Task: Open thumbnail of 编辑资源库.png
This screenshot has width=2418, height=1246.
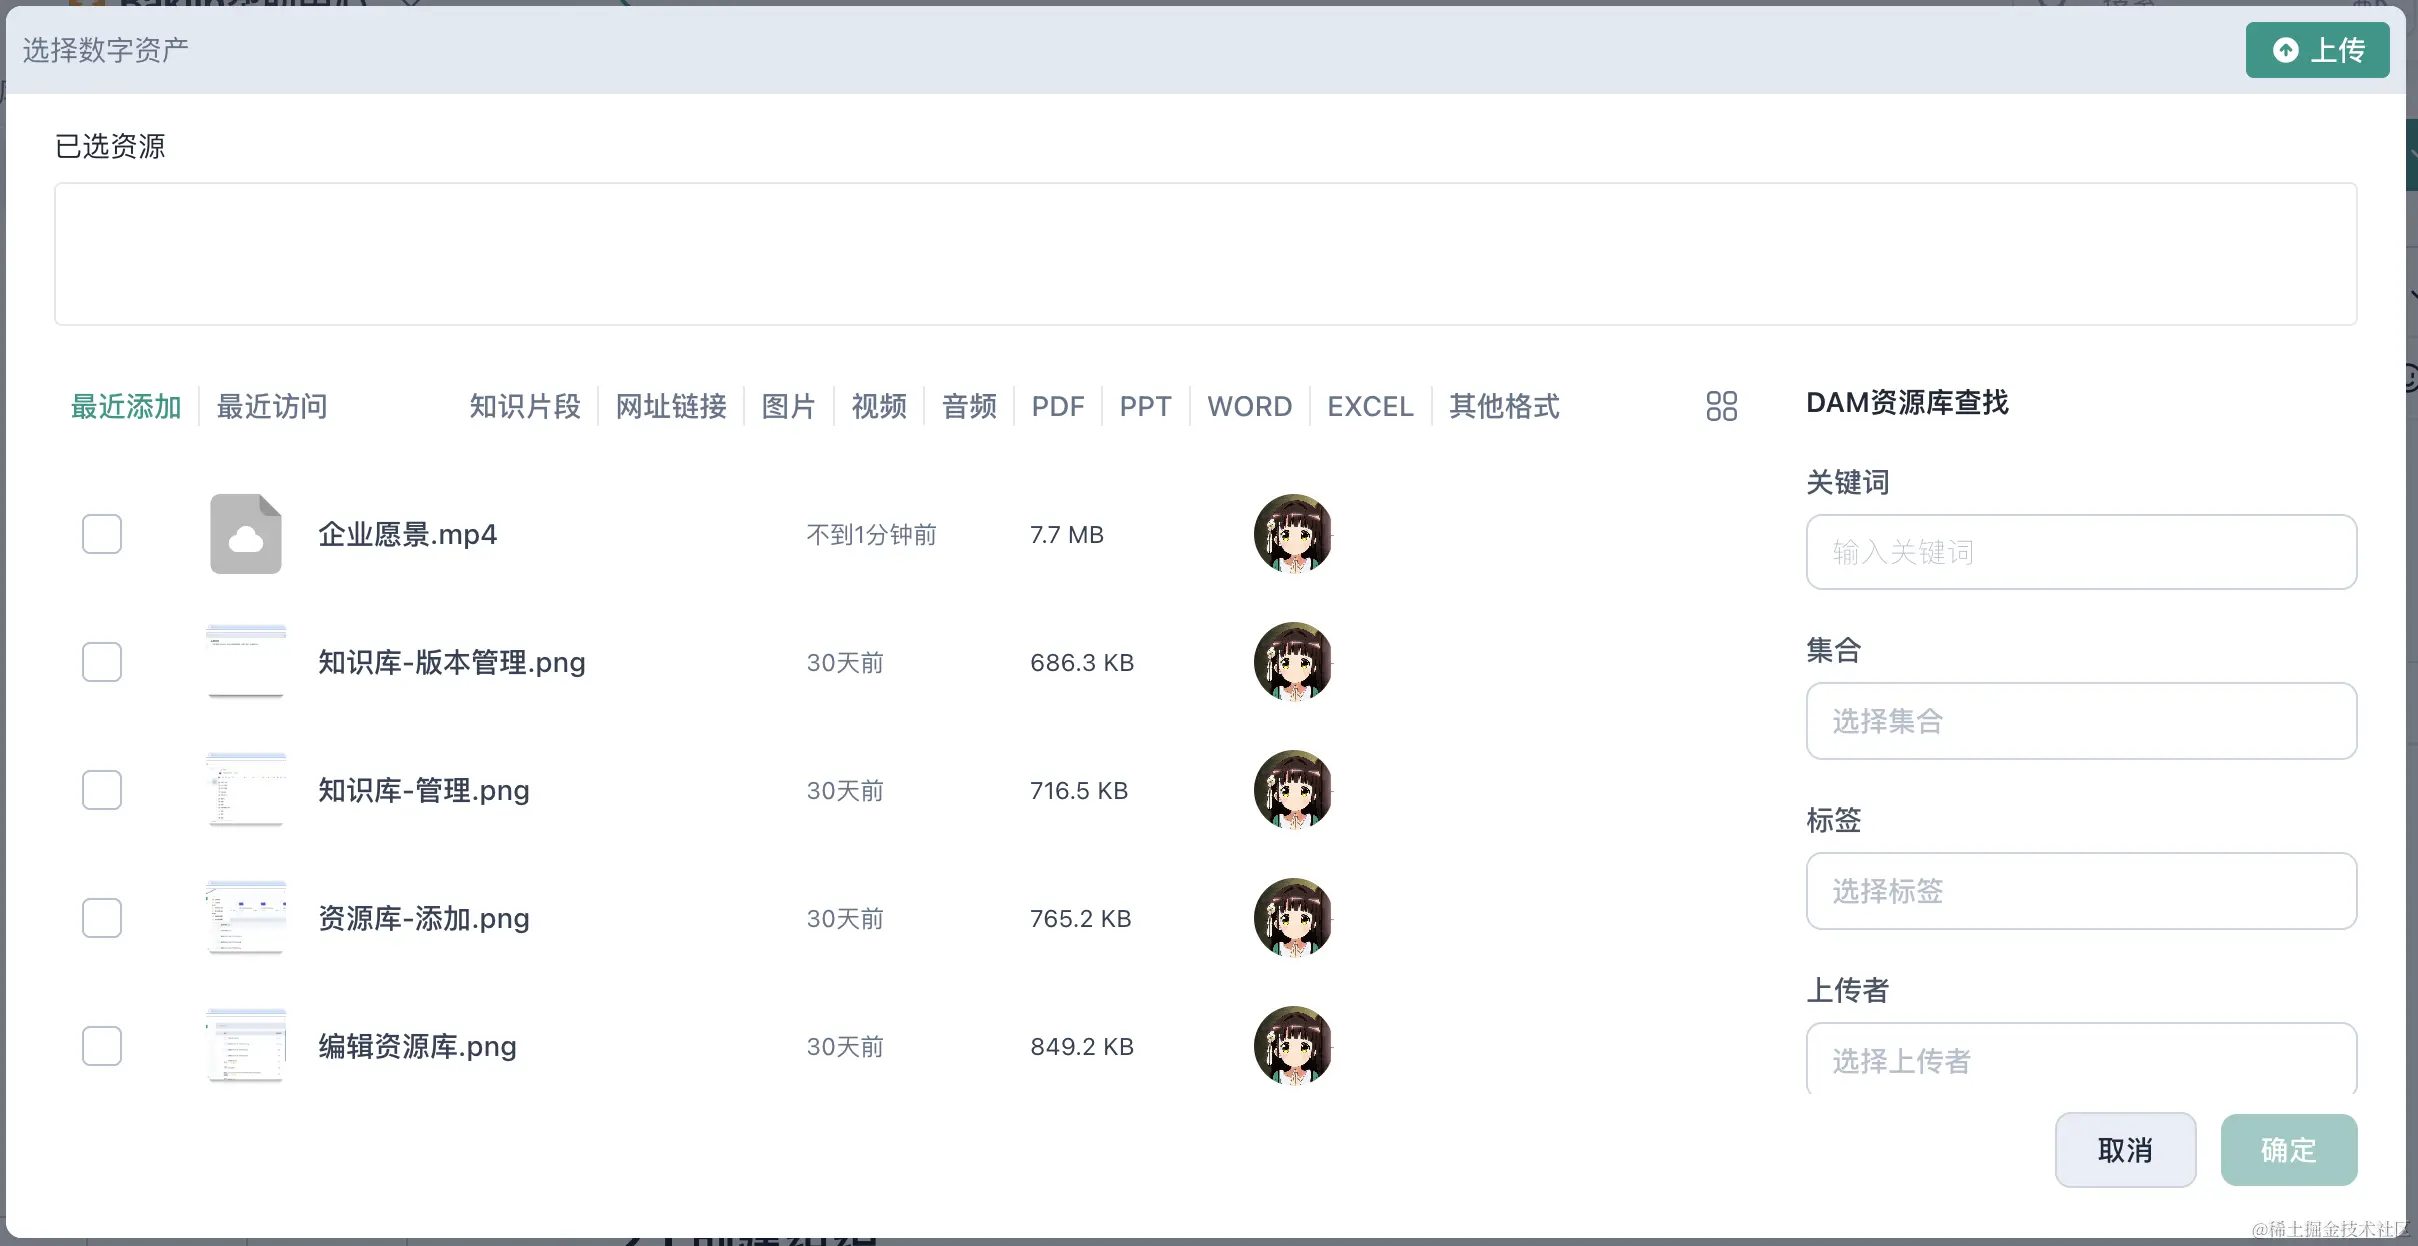Action: (x=246, y=1045)
